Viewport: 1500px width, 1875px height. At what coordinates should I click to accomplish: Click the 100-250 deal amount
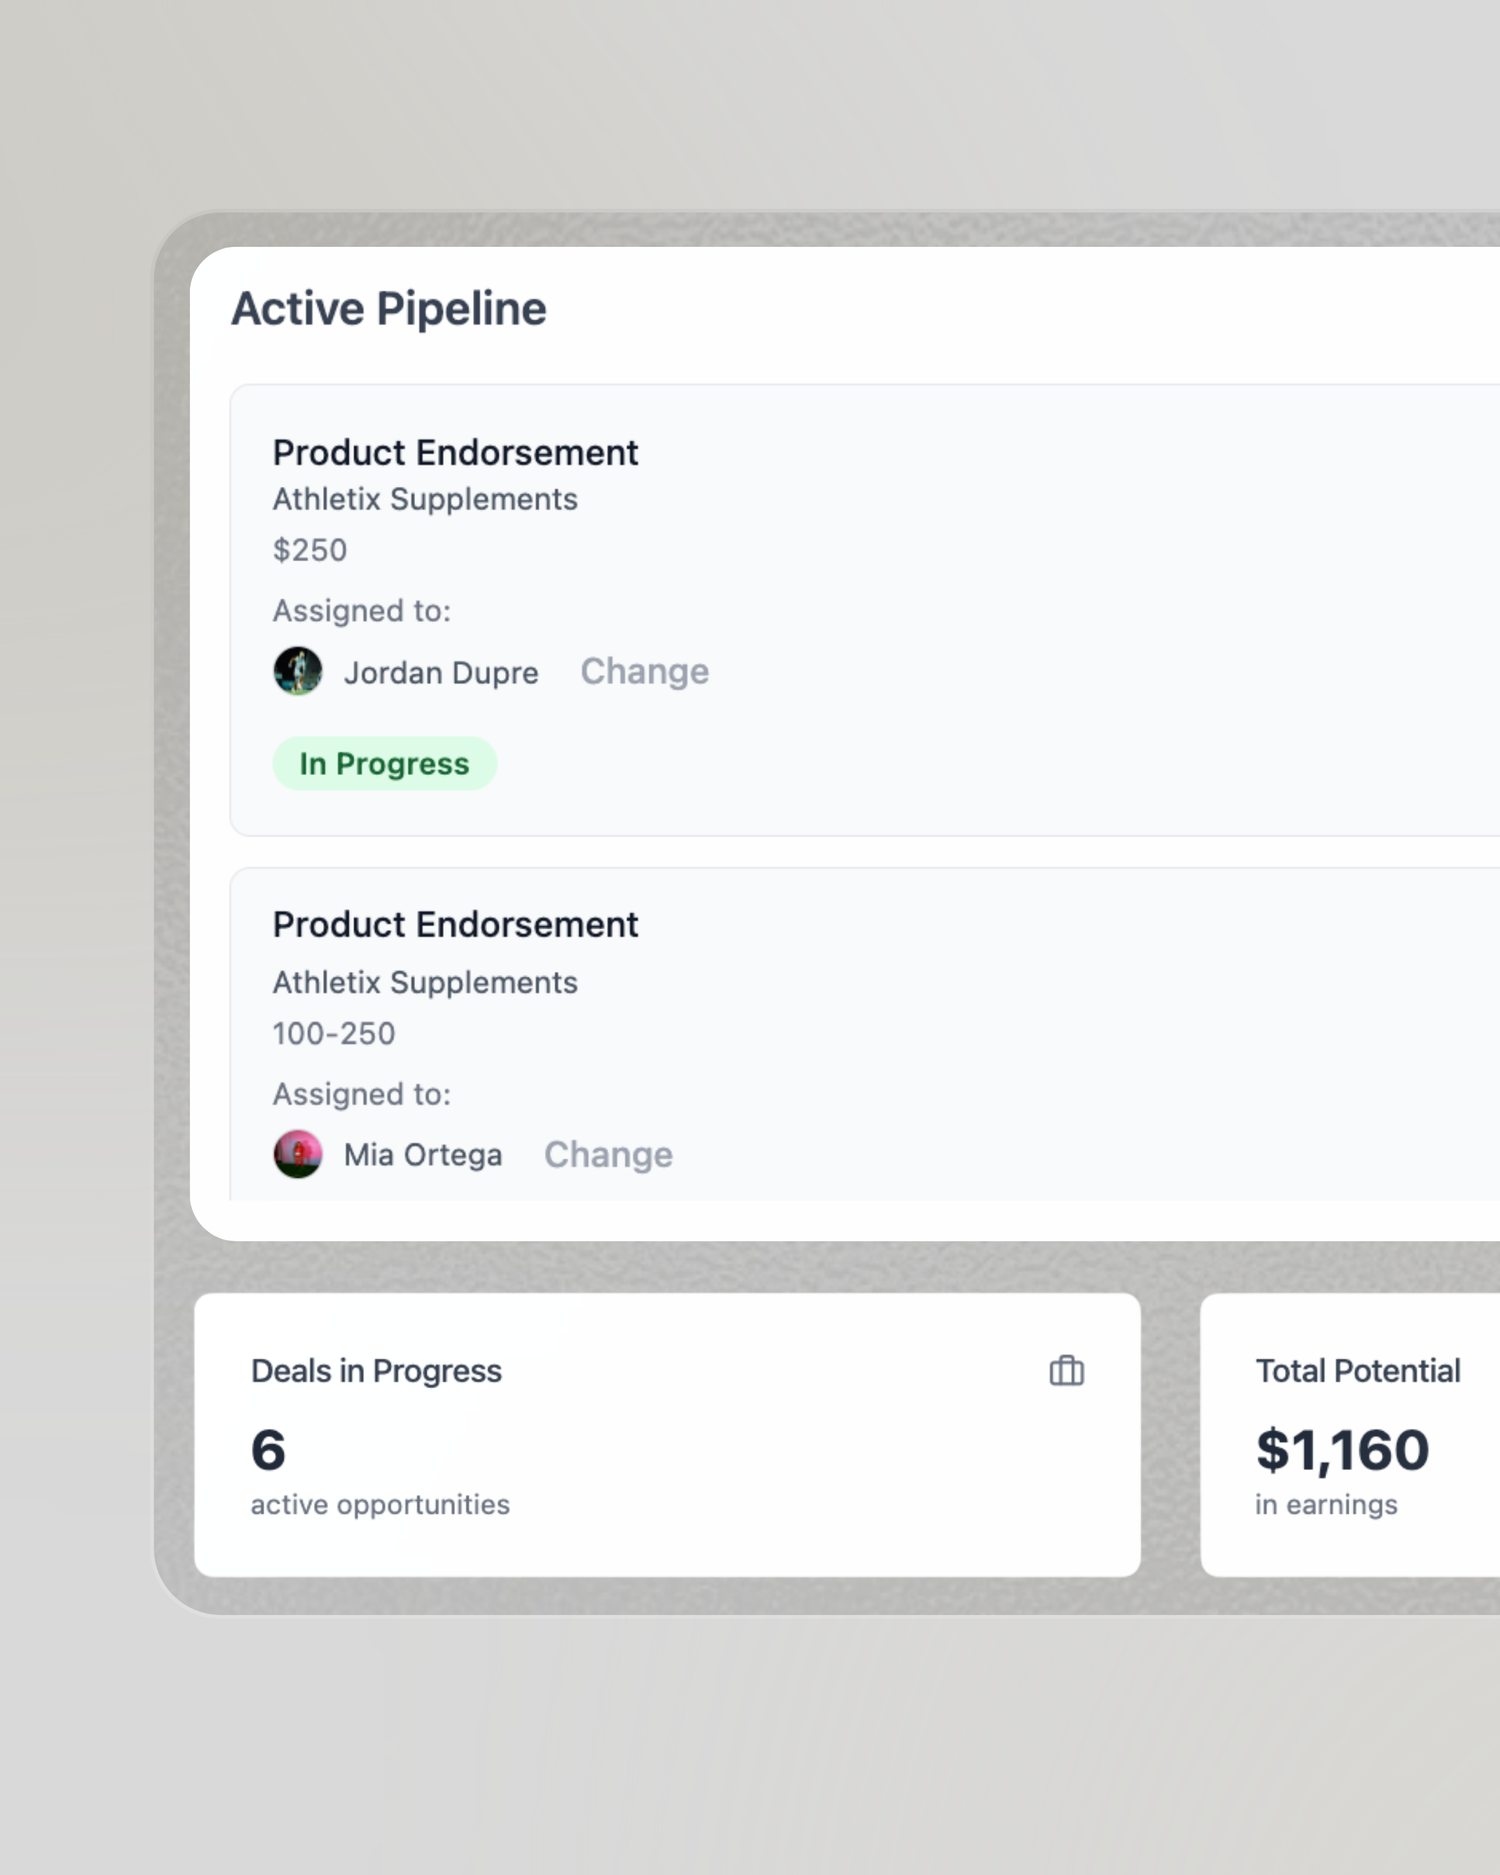click(334, 1034)
